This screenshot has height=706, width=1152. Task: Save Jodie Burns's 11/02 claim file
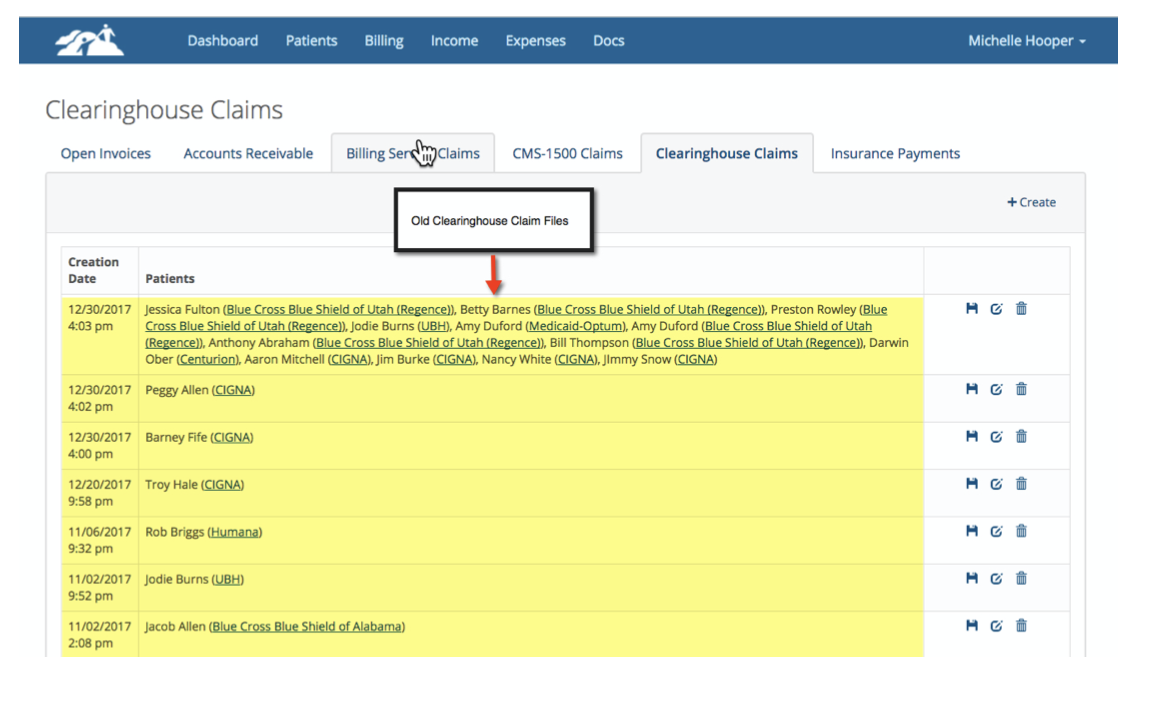click(971, 578)
